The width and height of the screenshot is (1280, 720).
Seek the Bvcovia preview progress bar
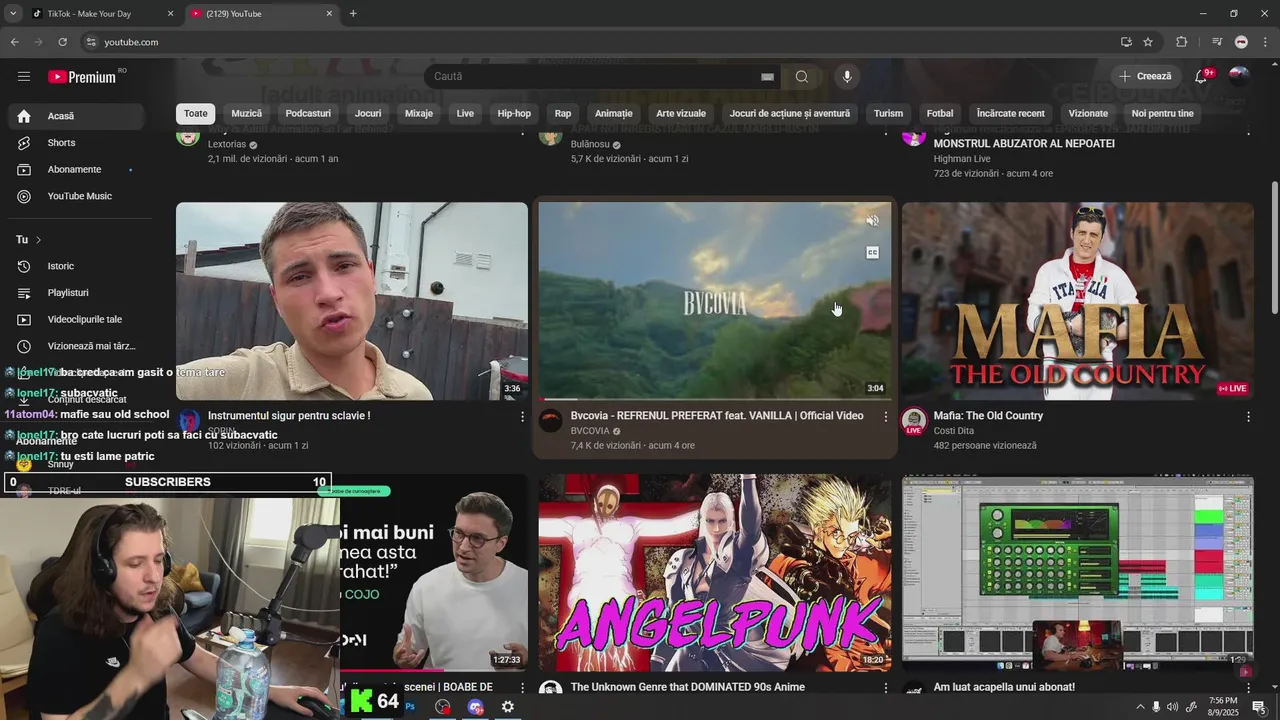pyautogui.click(x=714, y=399)
